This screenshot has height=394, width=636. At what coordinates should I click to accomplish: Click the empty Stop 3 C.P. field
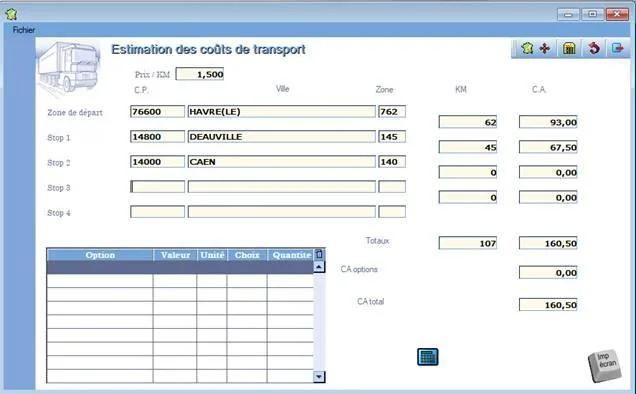click(x=157, y=187)
